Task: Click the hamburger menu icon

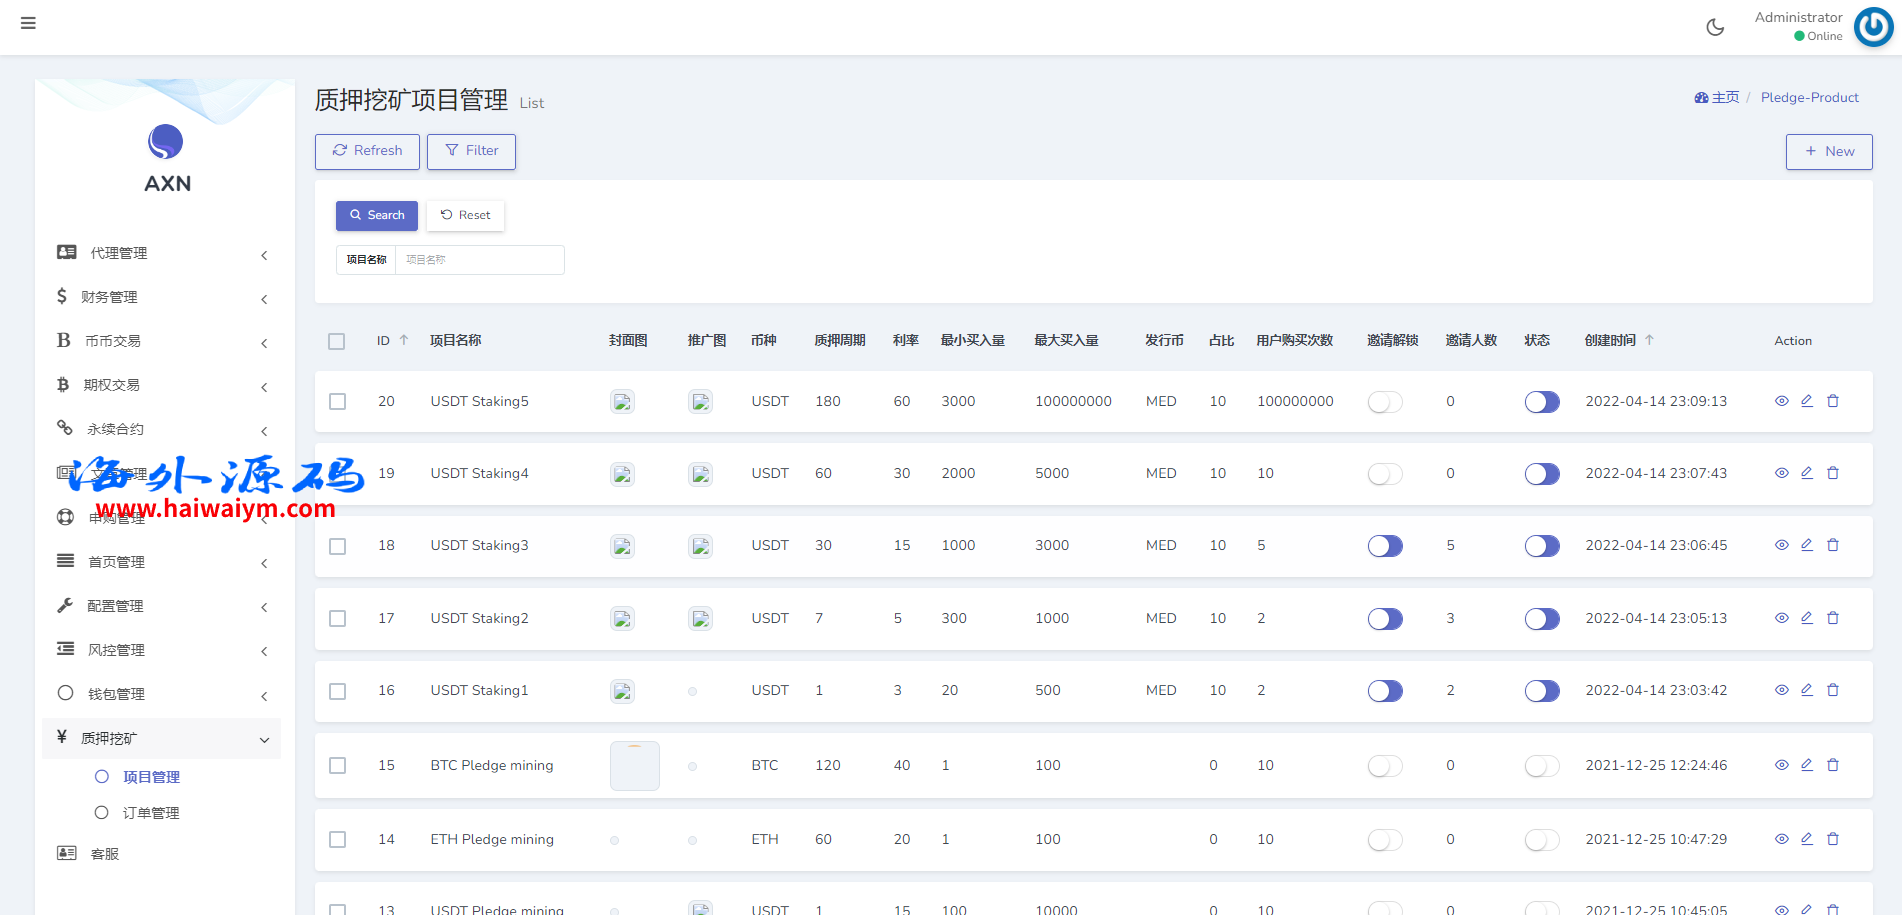Action: point(28,23)
